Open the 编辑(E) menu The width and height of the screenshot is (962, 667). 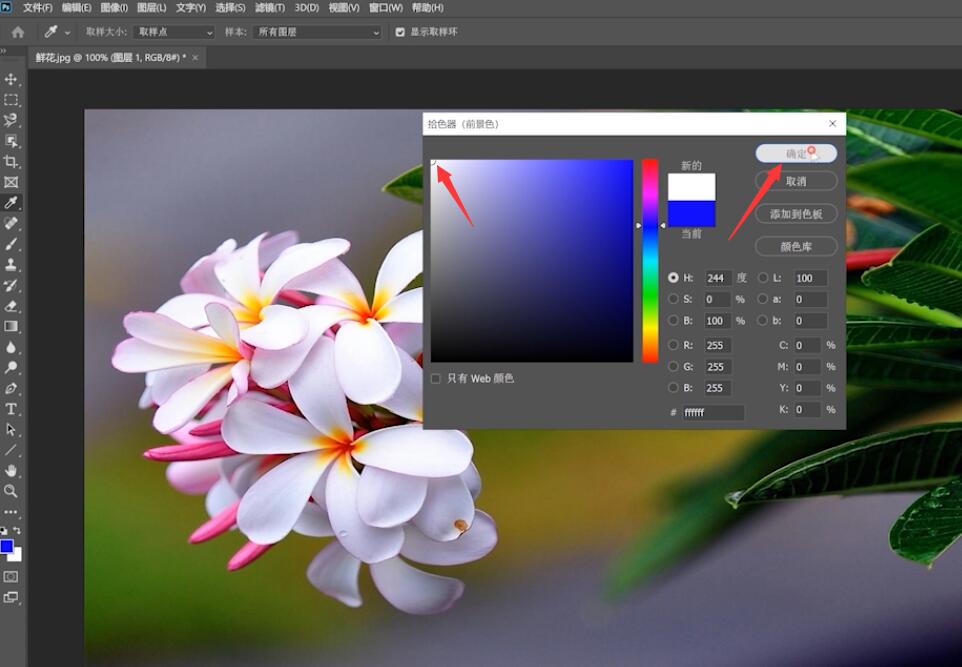click(77, 8)
